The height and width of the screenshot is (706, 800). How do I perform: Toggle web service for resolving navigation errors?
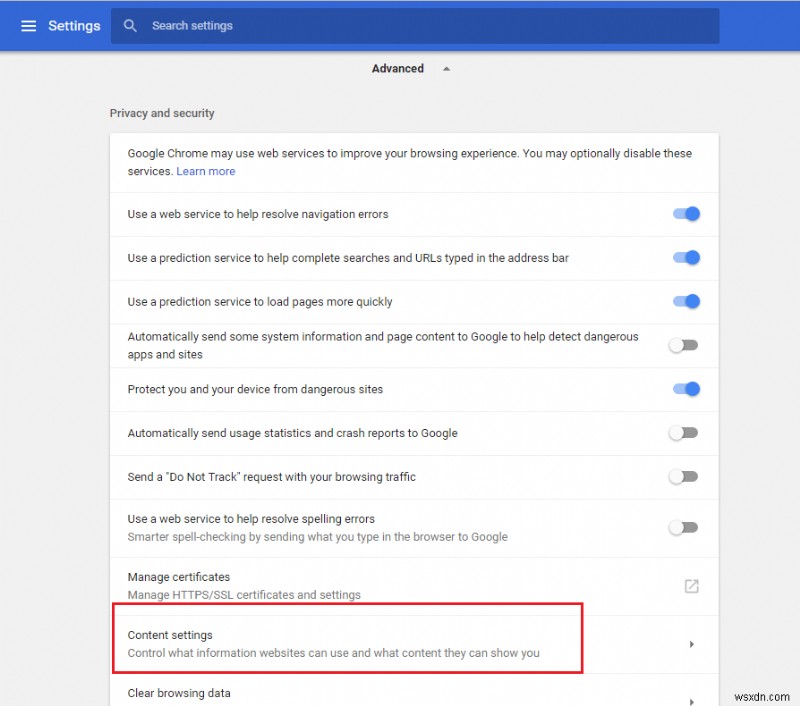685,213
